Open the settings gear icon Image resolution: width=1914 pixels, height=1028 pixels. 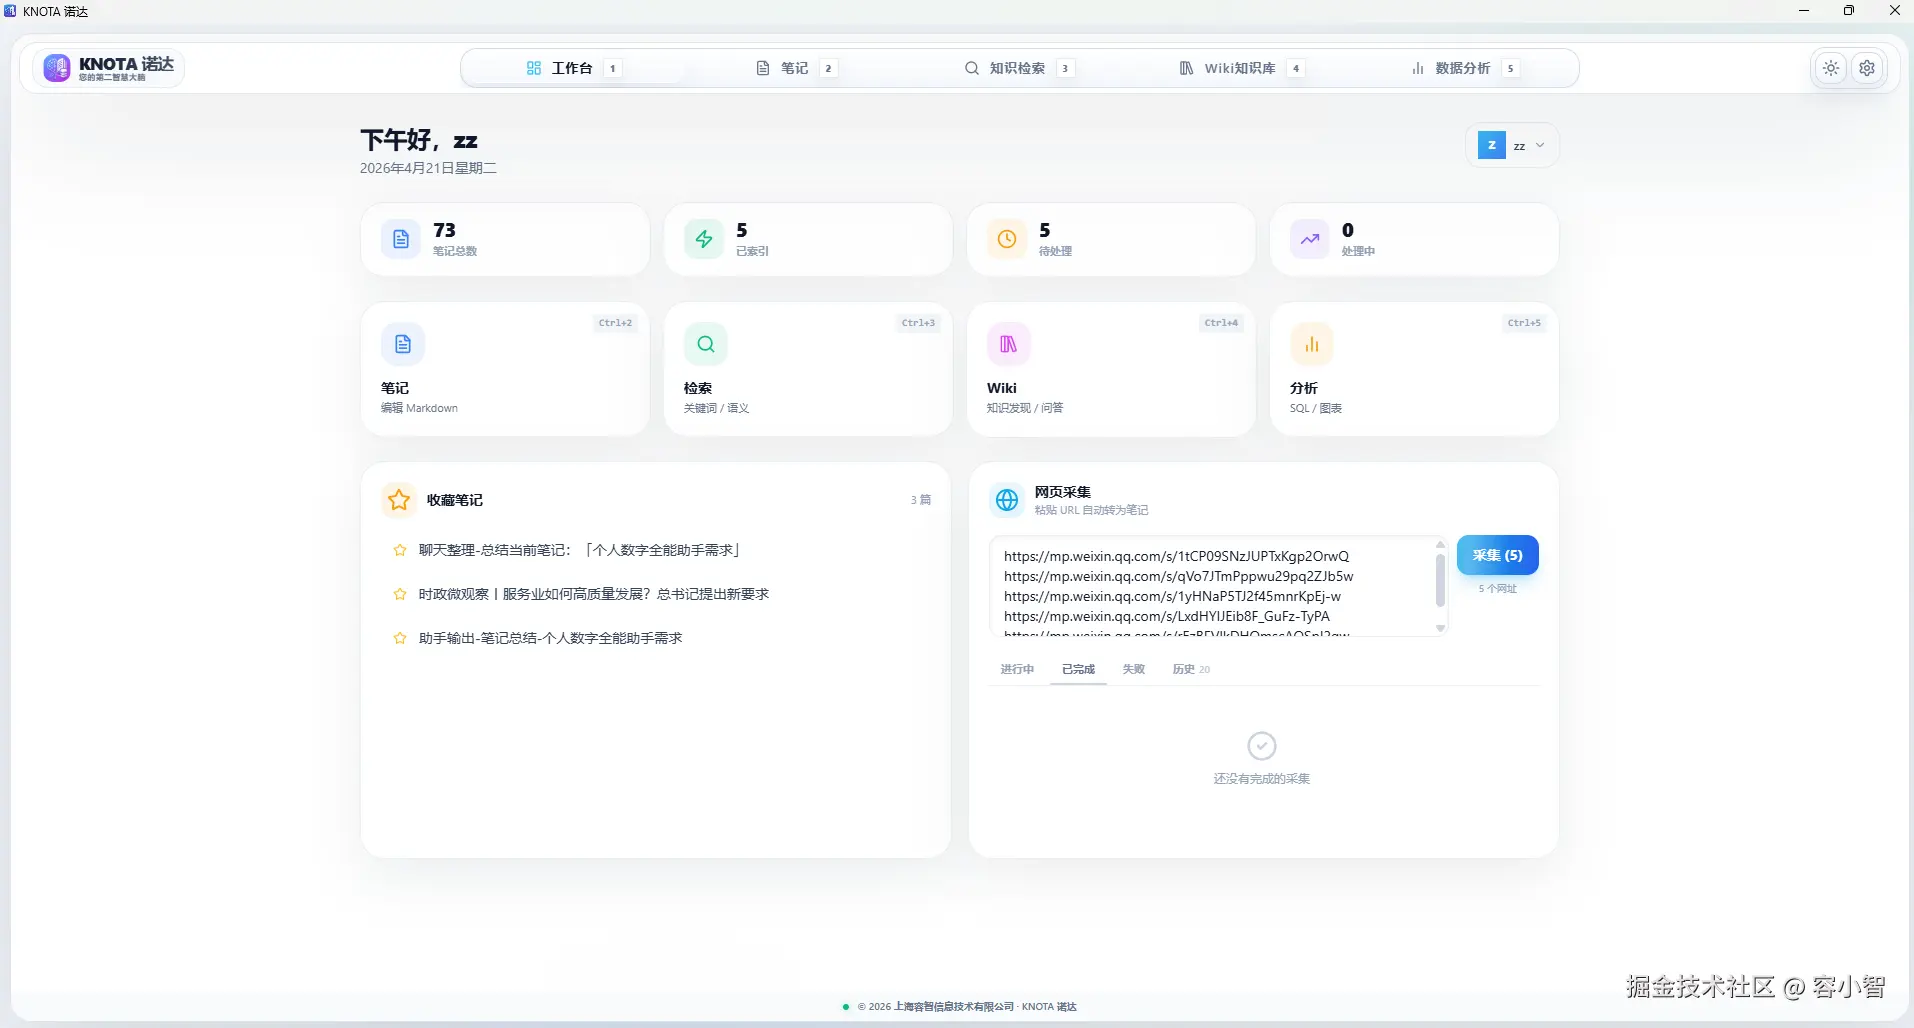pos(1868,67)
